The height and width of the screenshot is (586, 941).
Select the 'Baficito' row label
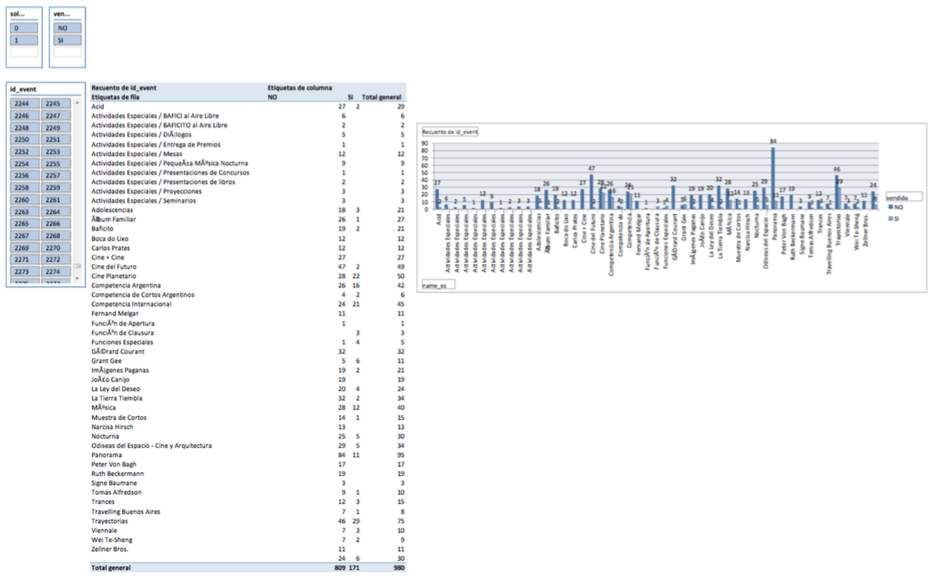coord(102,229)
